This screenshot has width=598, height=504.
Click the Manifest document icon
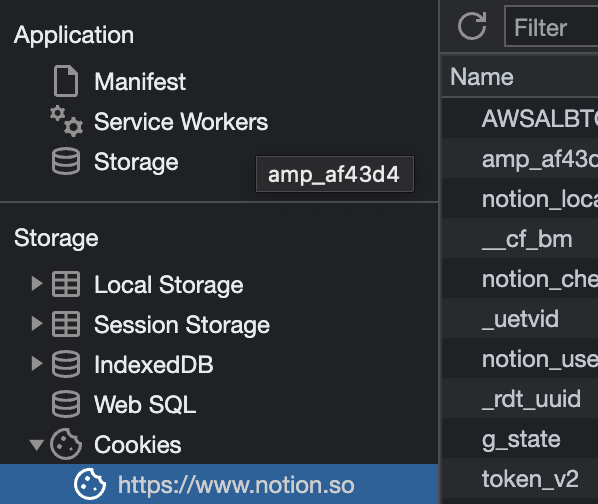pos(66,81)
